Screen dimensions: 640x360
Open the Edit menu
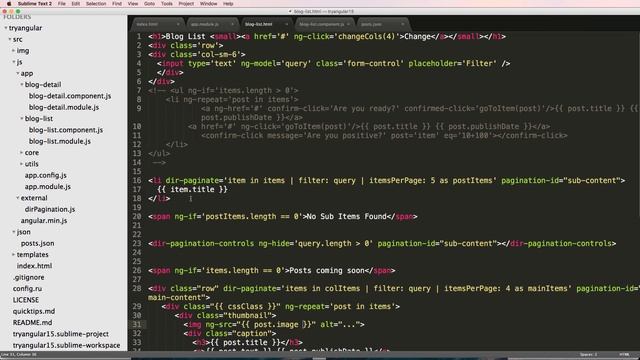(76, 4)
